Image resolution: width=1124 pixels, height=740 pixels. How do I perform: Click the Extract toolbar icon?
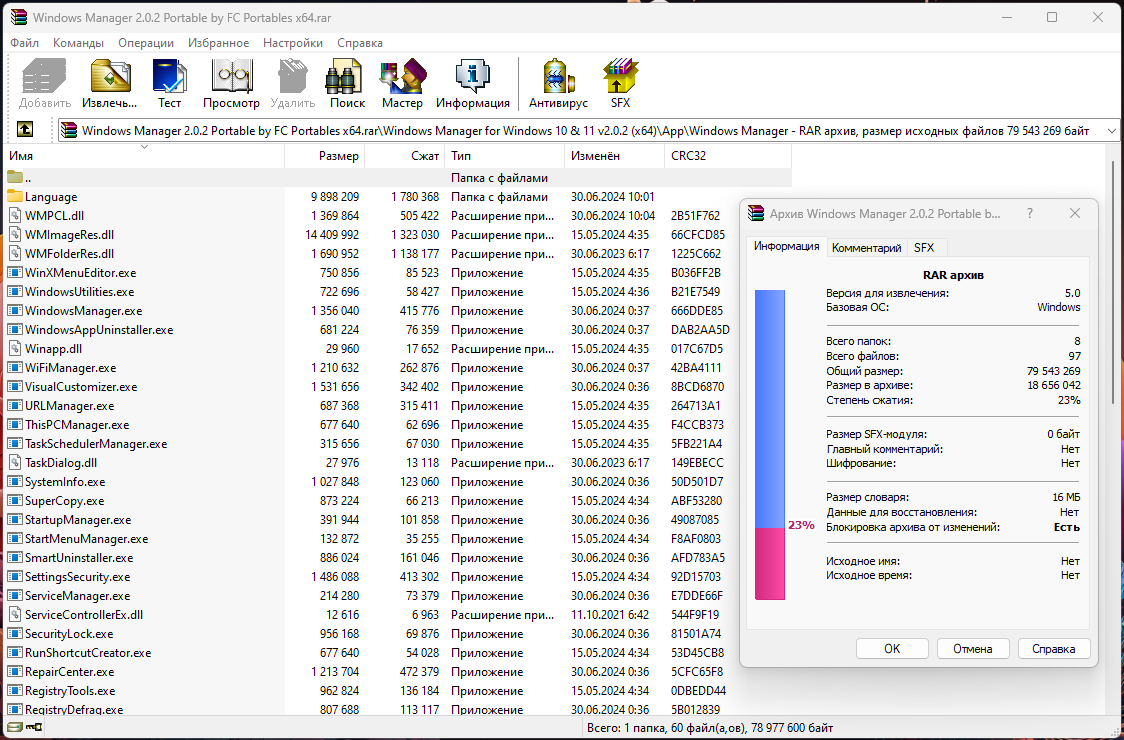(110, 82)
